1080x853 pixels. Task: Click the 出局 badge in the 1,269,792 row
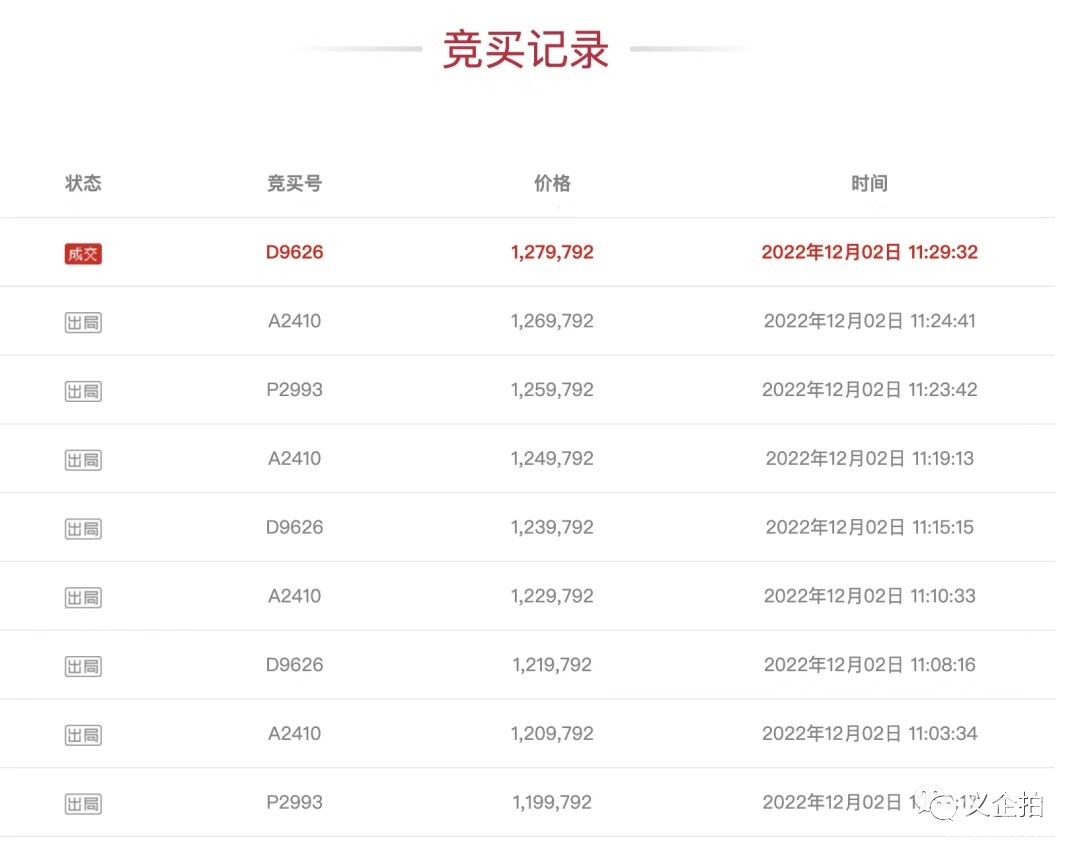83,322
